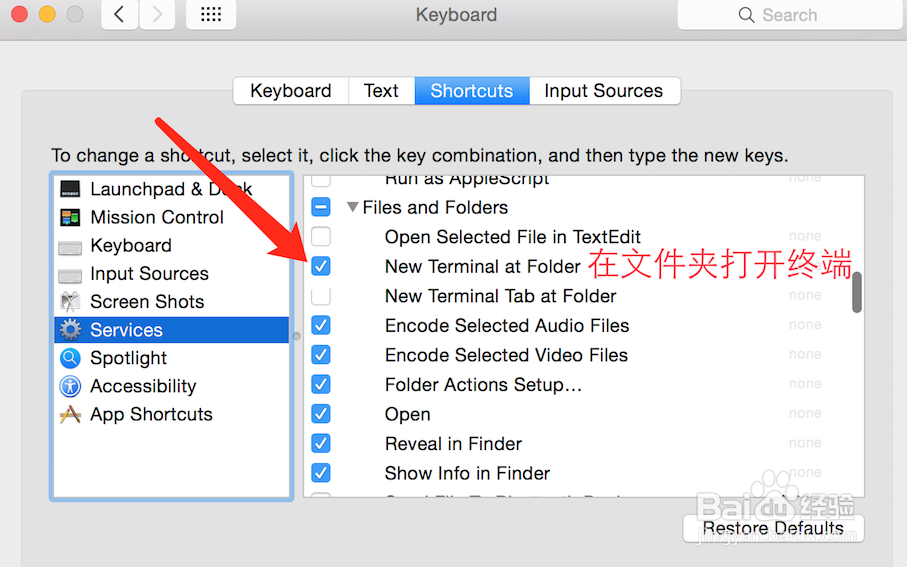The image size is (907, 567).
Task: Click the Accessibility icon in the list
Action: [x=70, y=386]
